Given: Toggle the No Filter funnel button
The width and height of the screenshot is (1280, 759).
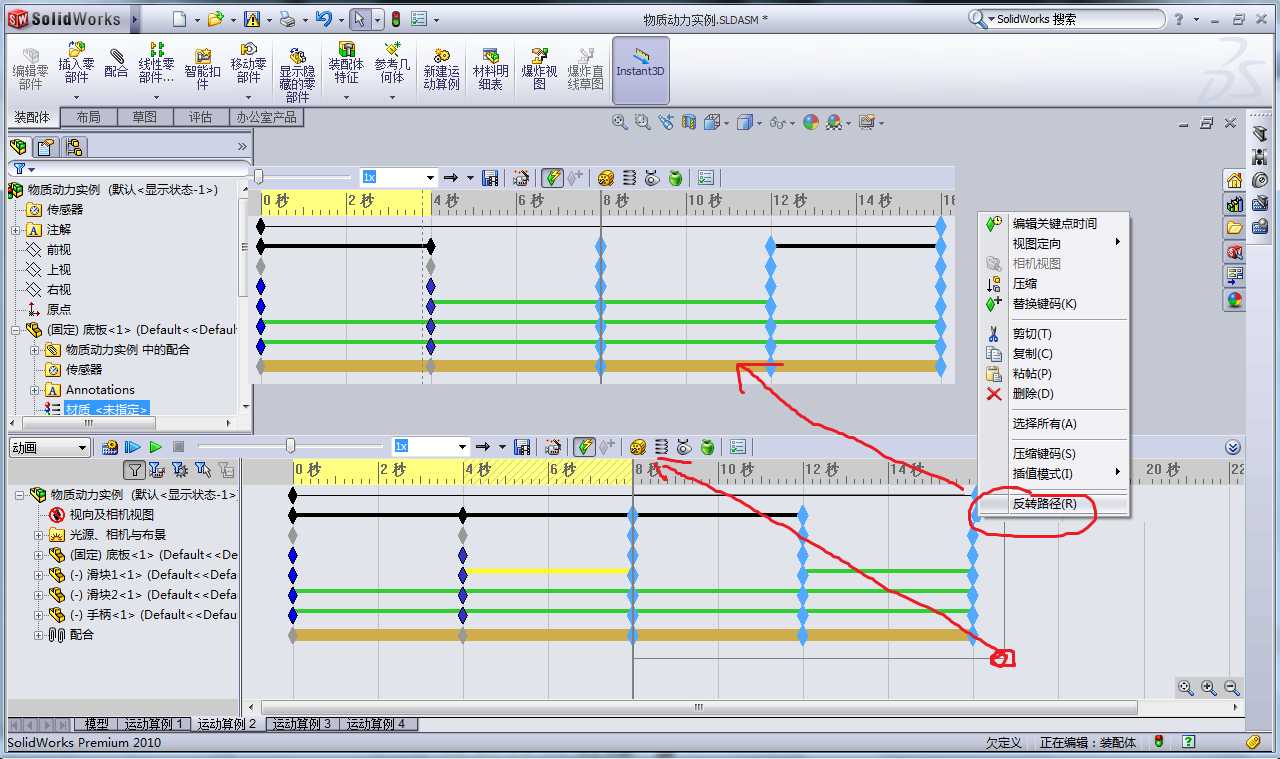Looking at the screenshot, I should click(x=135, y=470).
